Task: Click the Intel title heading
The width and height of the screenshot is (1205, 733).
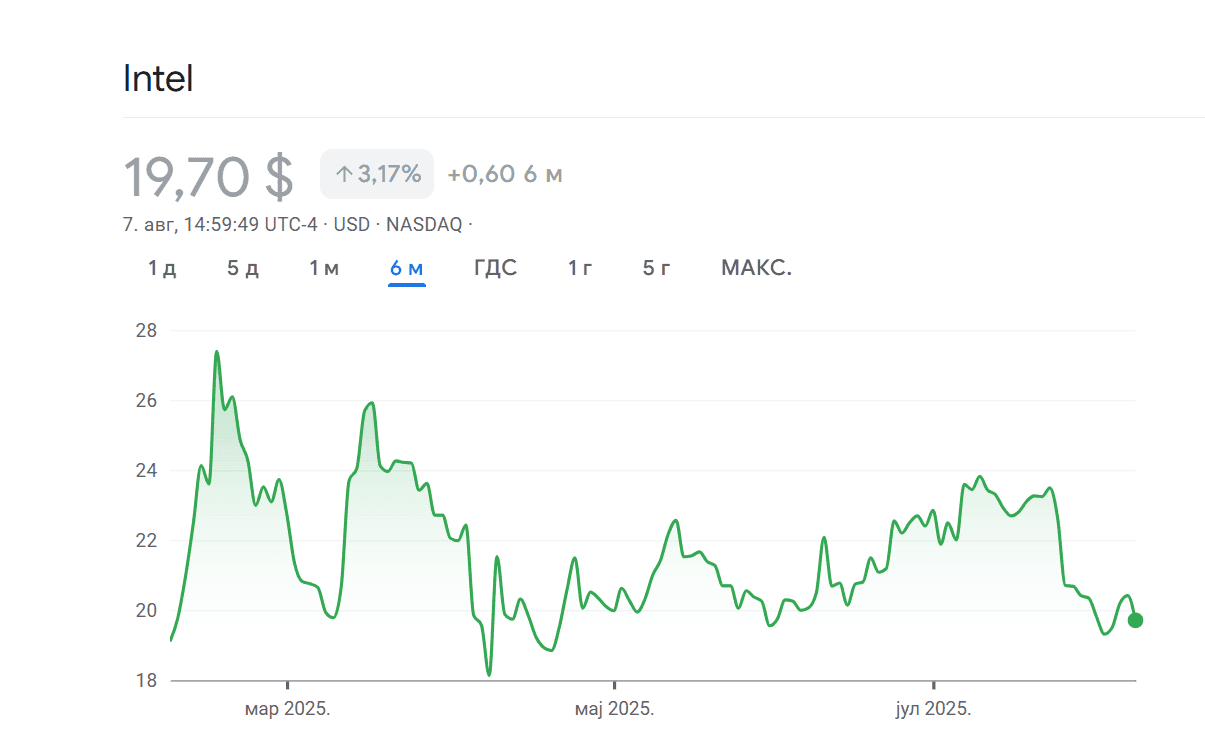Action: pyautogui.click(x=158, y=78)
